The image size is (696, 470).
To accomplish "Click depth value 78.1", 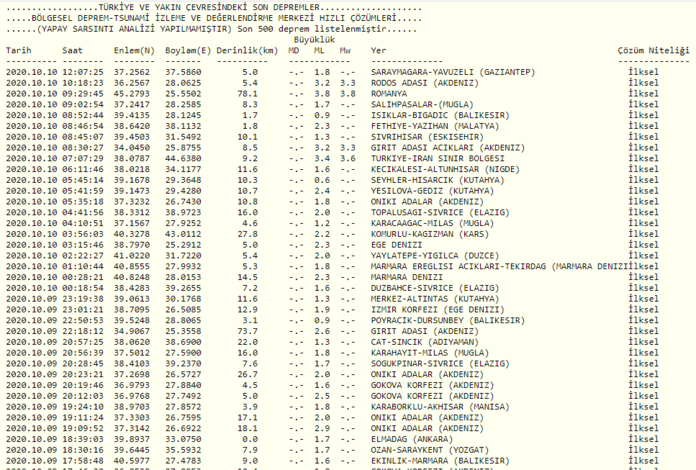I will [247, 94].
